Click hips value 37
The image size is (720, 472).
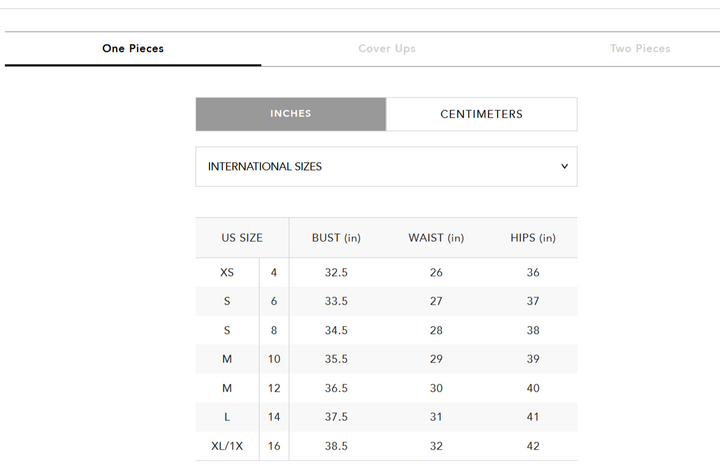point(533,301)
